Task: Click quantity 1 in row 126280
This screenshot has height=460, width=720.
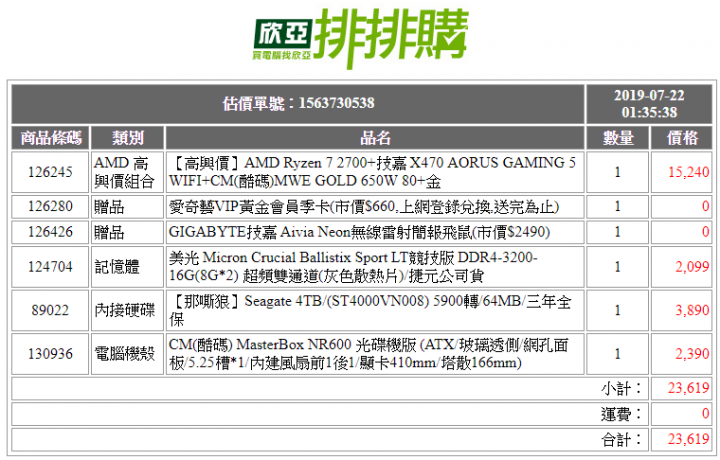Action: (618, 207)
